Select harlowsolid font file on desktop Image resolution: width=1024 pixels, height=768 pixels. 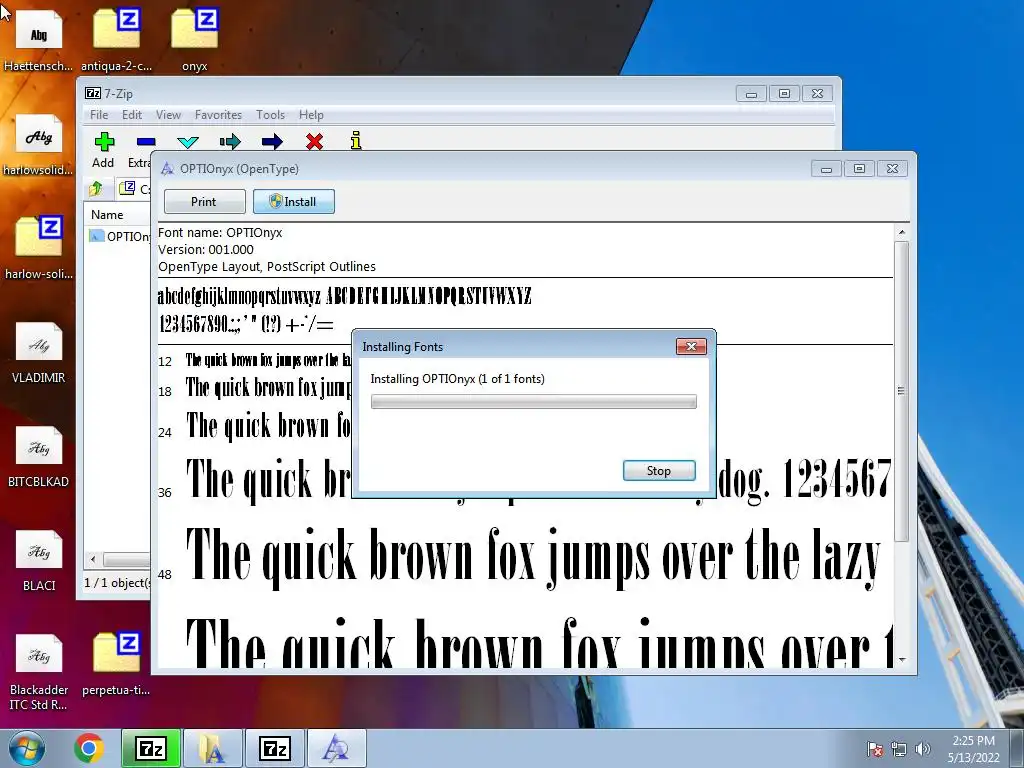39,144
